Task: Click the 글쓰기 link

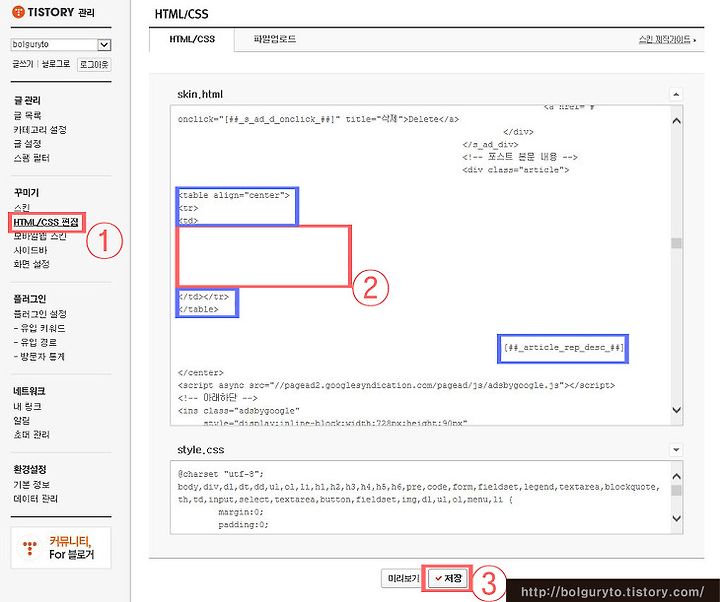Action: pyautogui.click(x=22, y=64)
